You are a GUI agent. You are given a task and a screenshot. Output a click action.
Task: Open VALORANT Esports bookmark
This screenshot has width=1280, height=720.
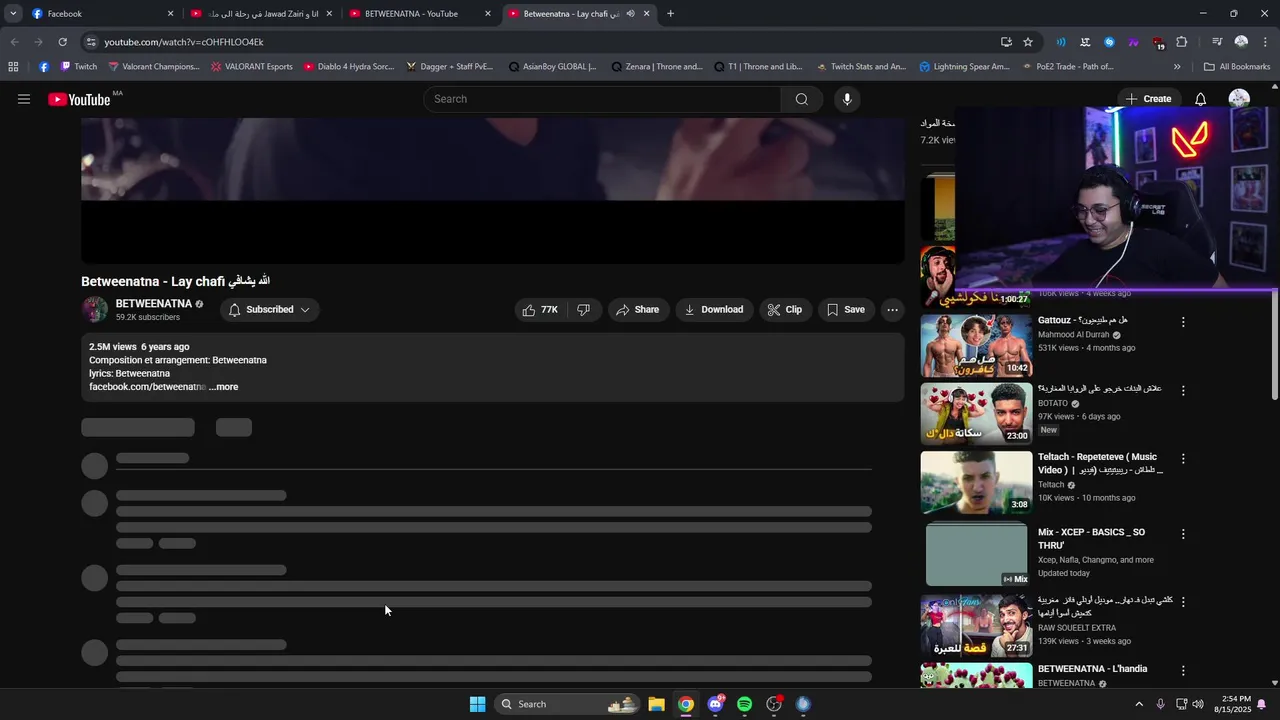tap(252, 67)
